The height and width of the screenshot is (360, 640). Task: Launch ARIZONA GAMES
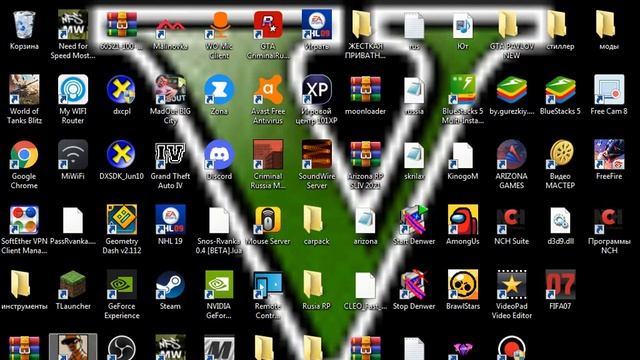coord(511,155)
